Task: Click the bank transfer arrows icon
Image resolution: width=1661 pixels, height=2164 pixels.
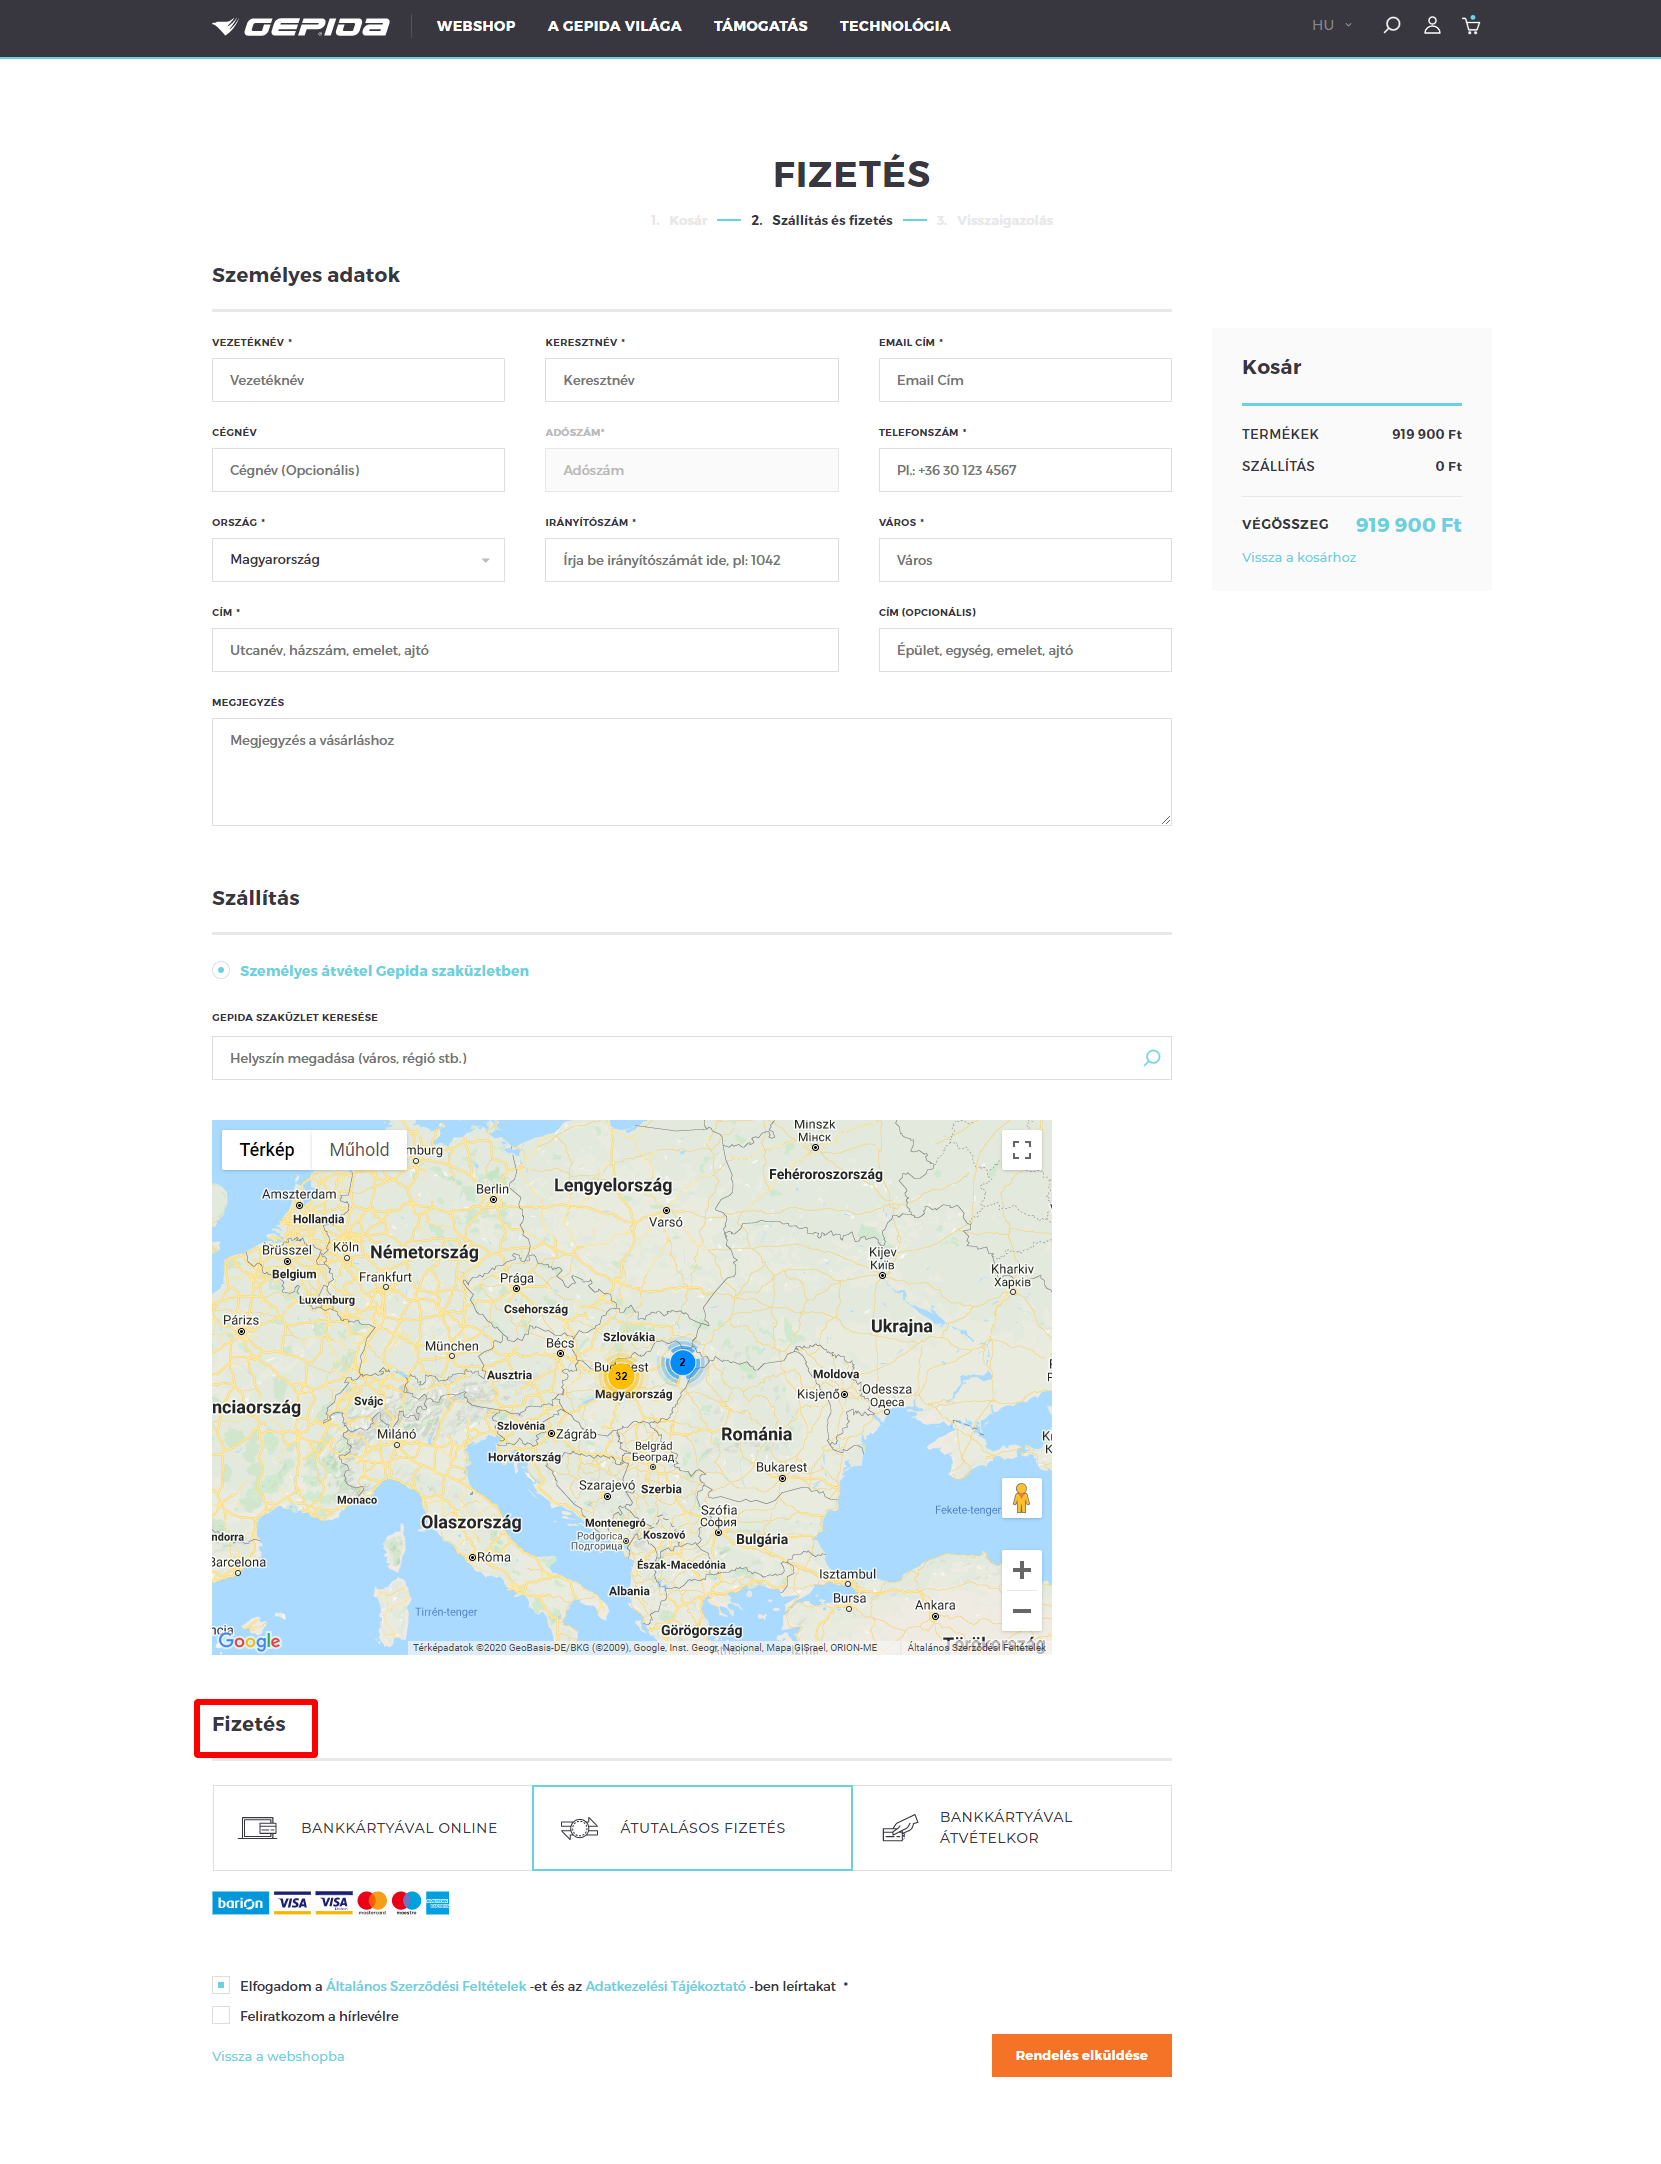Action: (x=579, y=1828)
